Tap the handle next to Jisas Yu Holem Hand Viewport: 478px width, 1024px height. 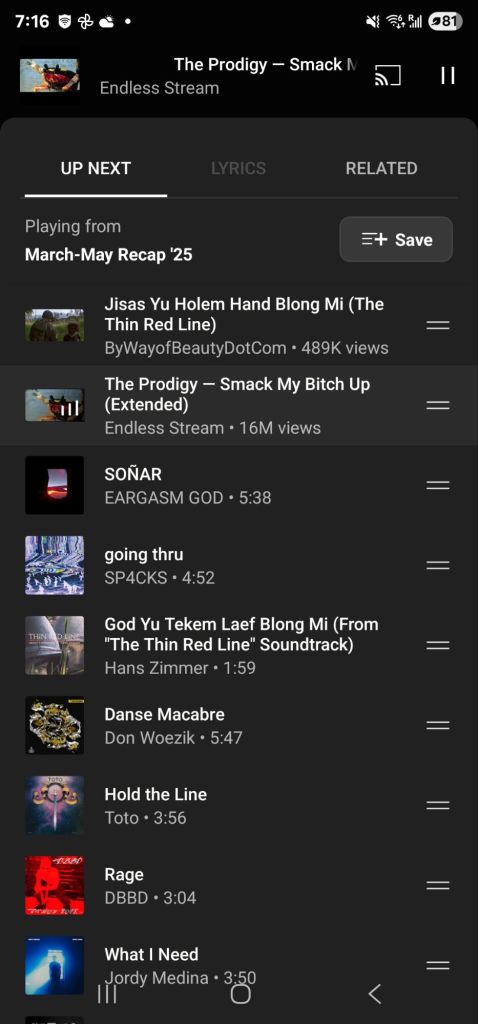click(438, 325)
